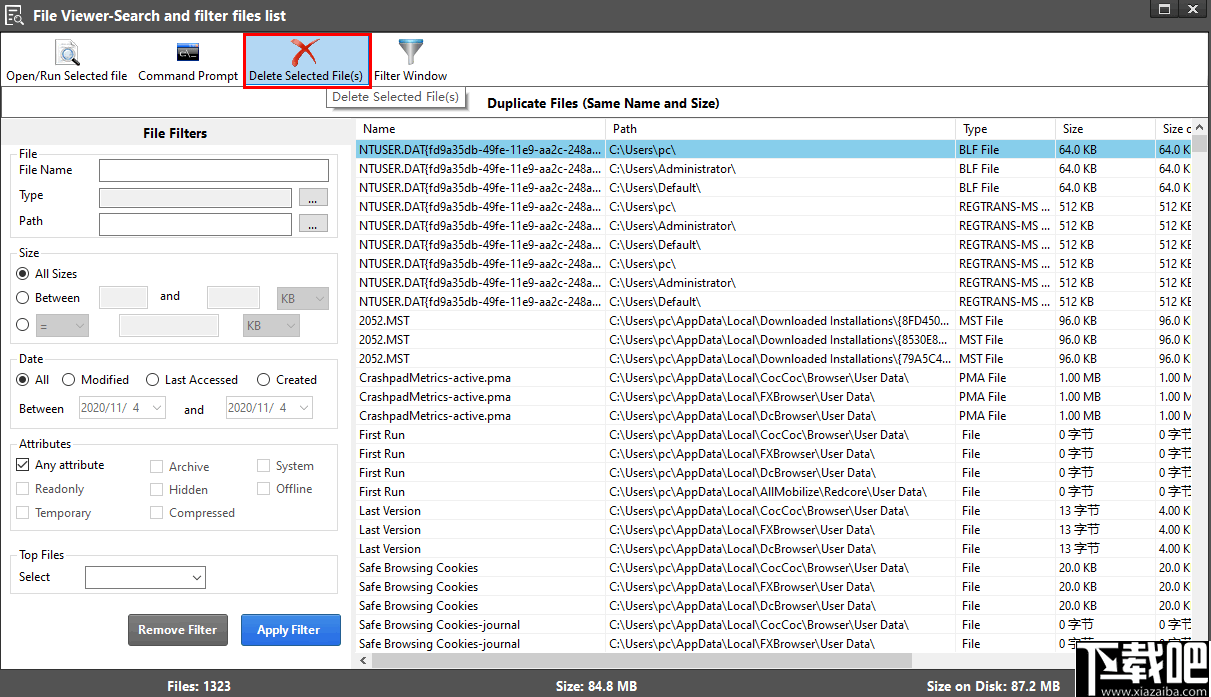
Task: Launch the Command Prompt tool
Action: tap(188, 60)
